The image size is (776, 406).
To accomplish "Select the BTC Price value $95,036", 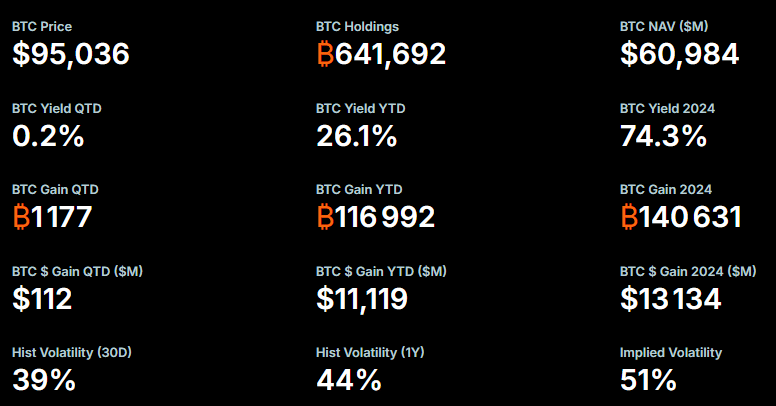I will point(71,54).
